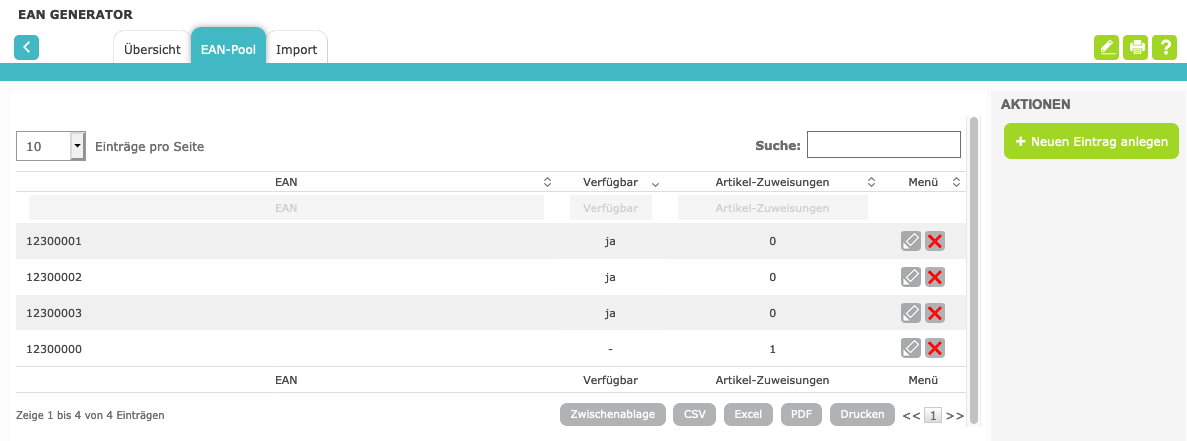Click into the Suche search field

(883, 145)
